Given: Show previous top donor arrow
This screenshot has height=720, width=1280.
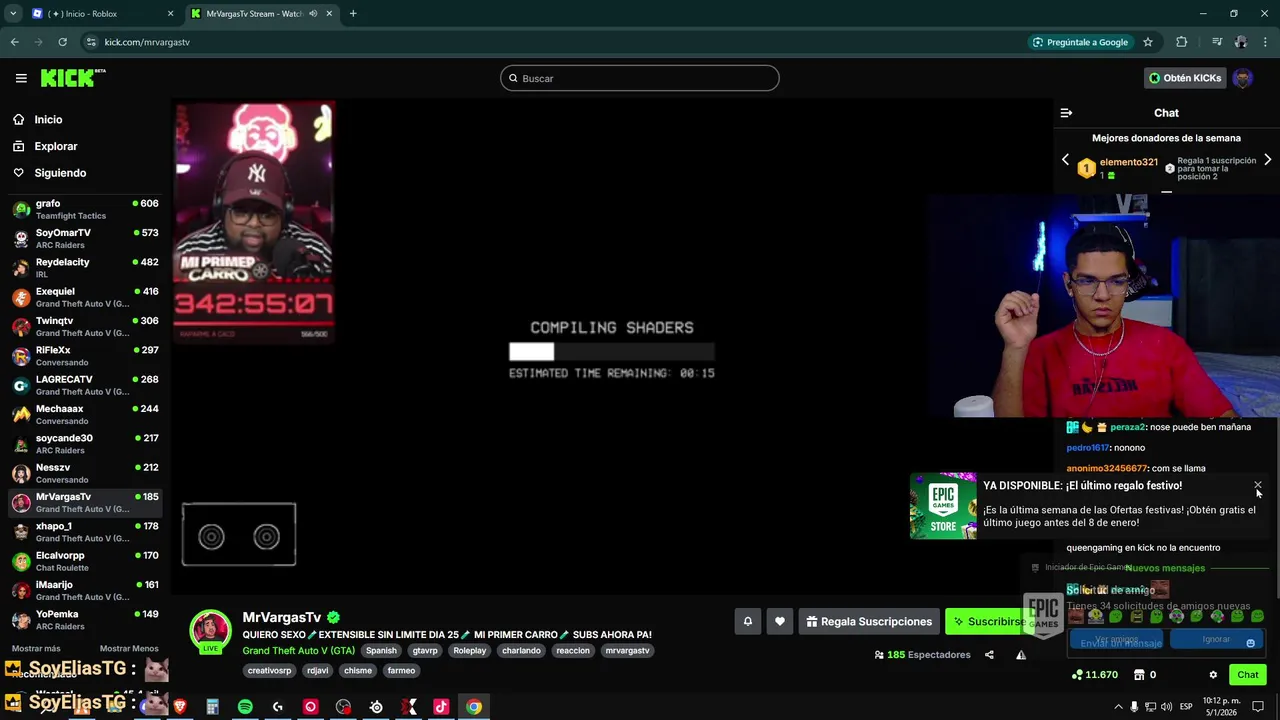Looking at the screenshot, I should pyautogui.click(x=1065, y=160).
